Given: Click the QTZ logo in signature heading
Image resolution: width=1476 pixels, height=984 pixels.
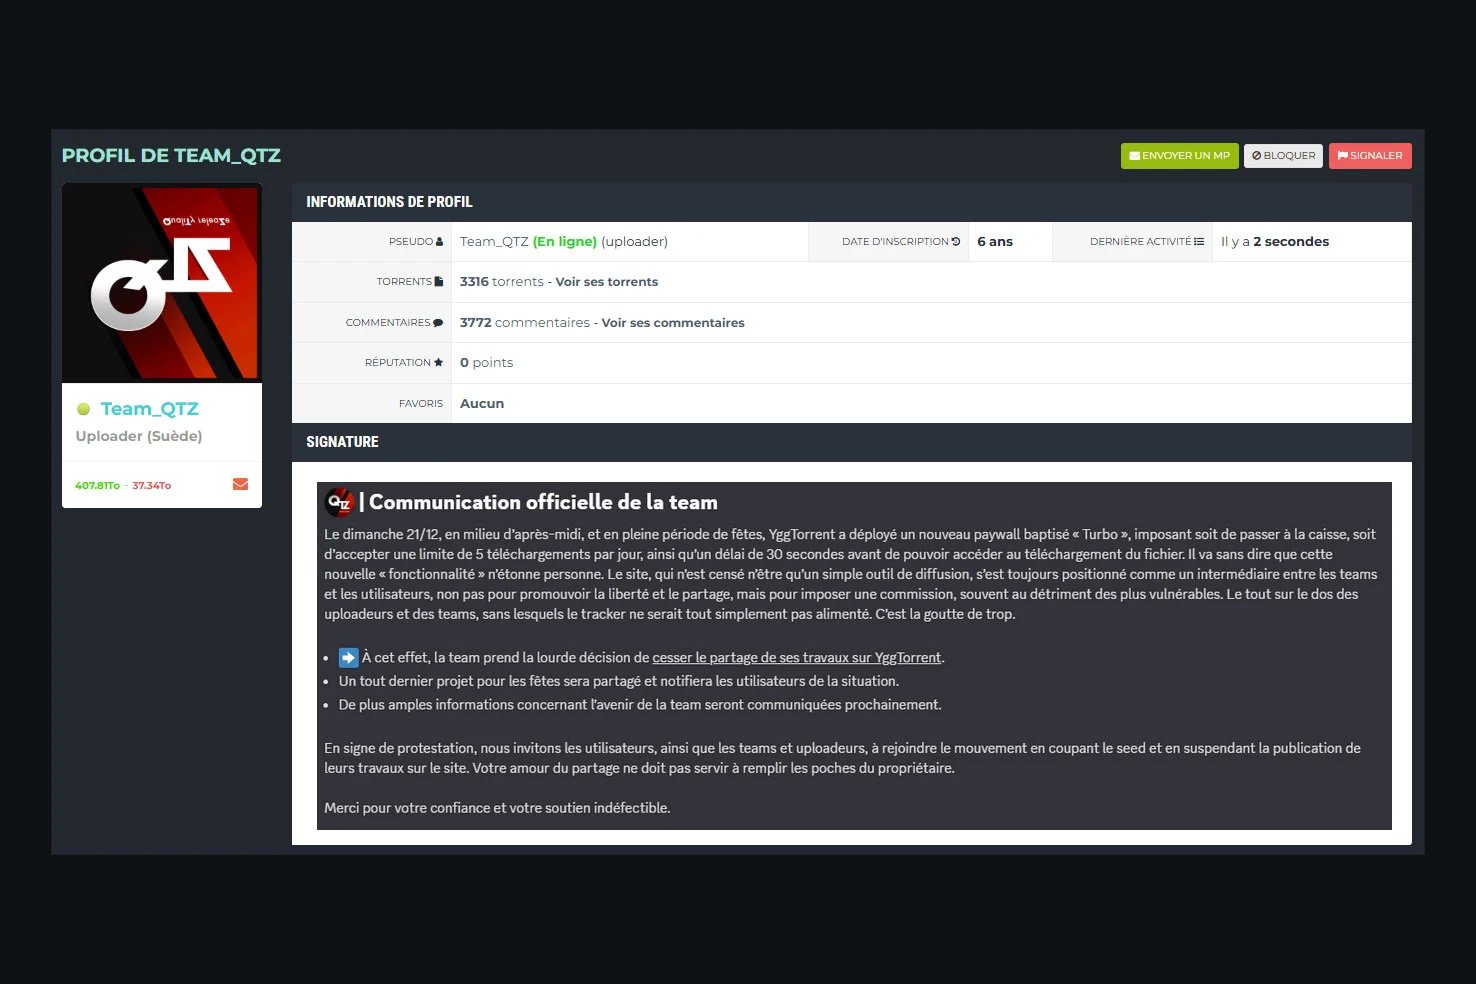Looking at the screenshot, I should click(x=340, y=502).
